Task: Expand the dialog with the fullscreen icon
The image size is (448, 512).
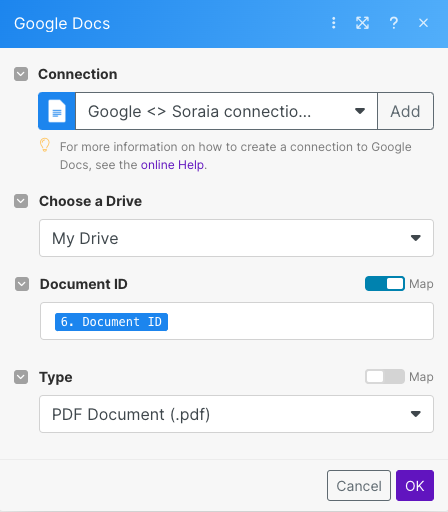Action: pos(362,23)
